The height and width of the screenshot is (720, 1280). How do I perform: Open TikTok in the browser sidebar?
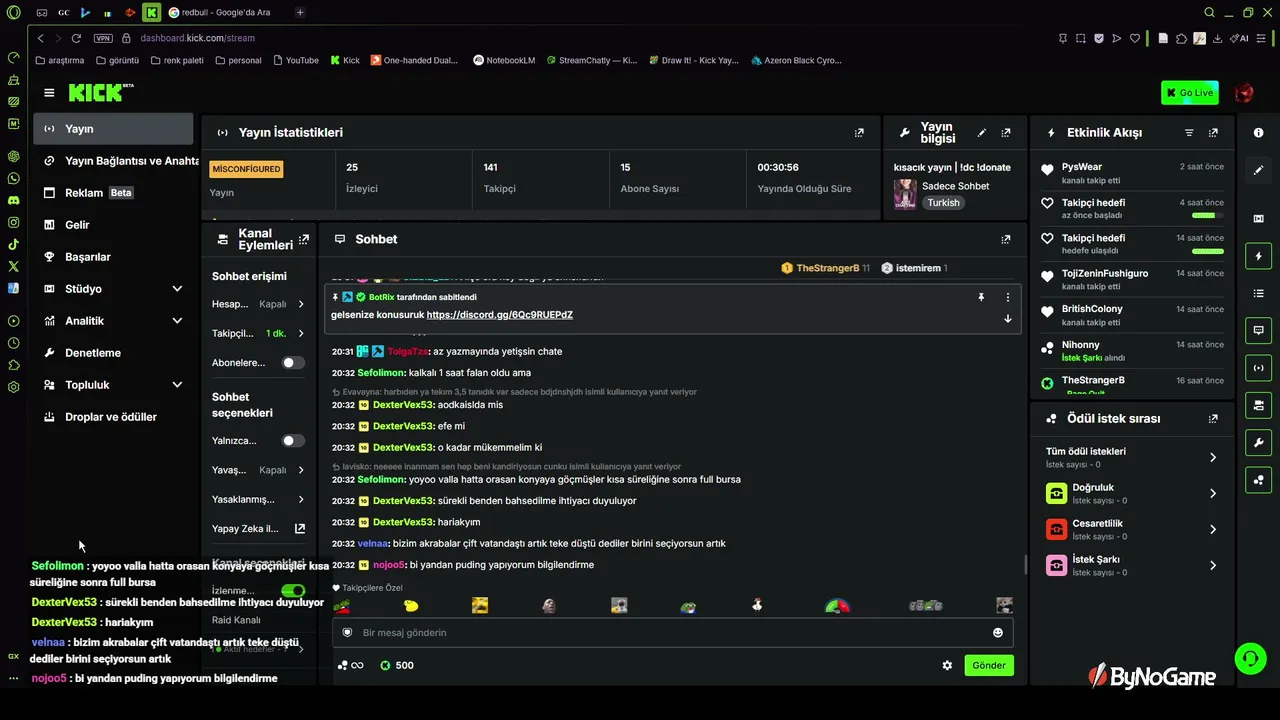13,244
